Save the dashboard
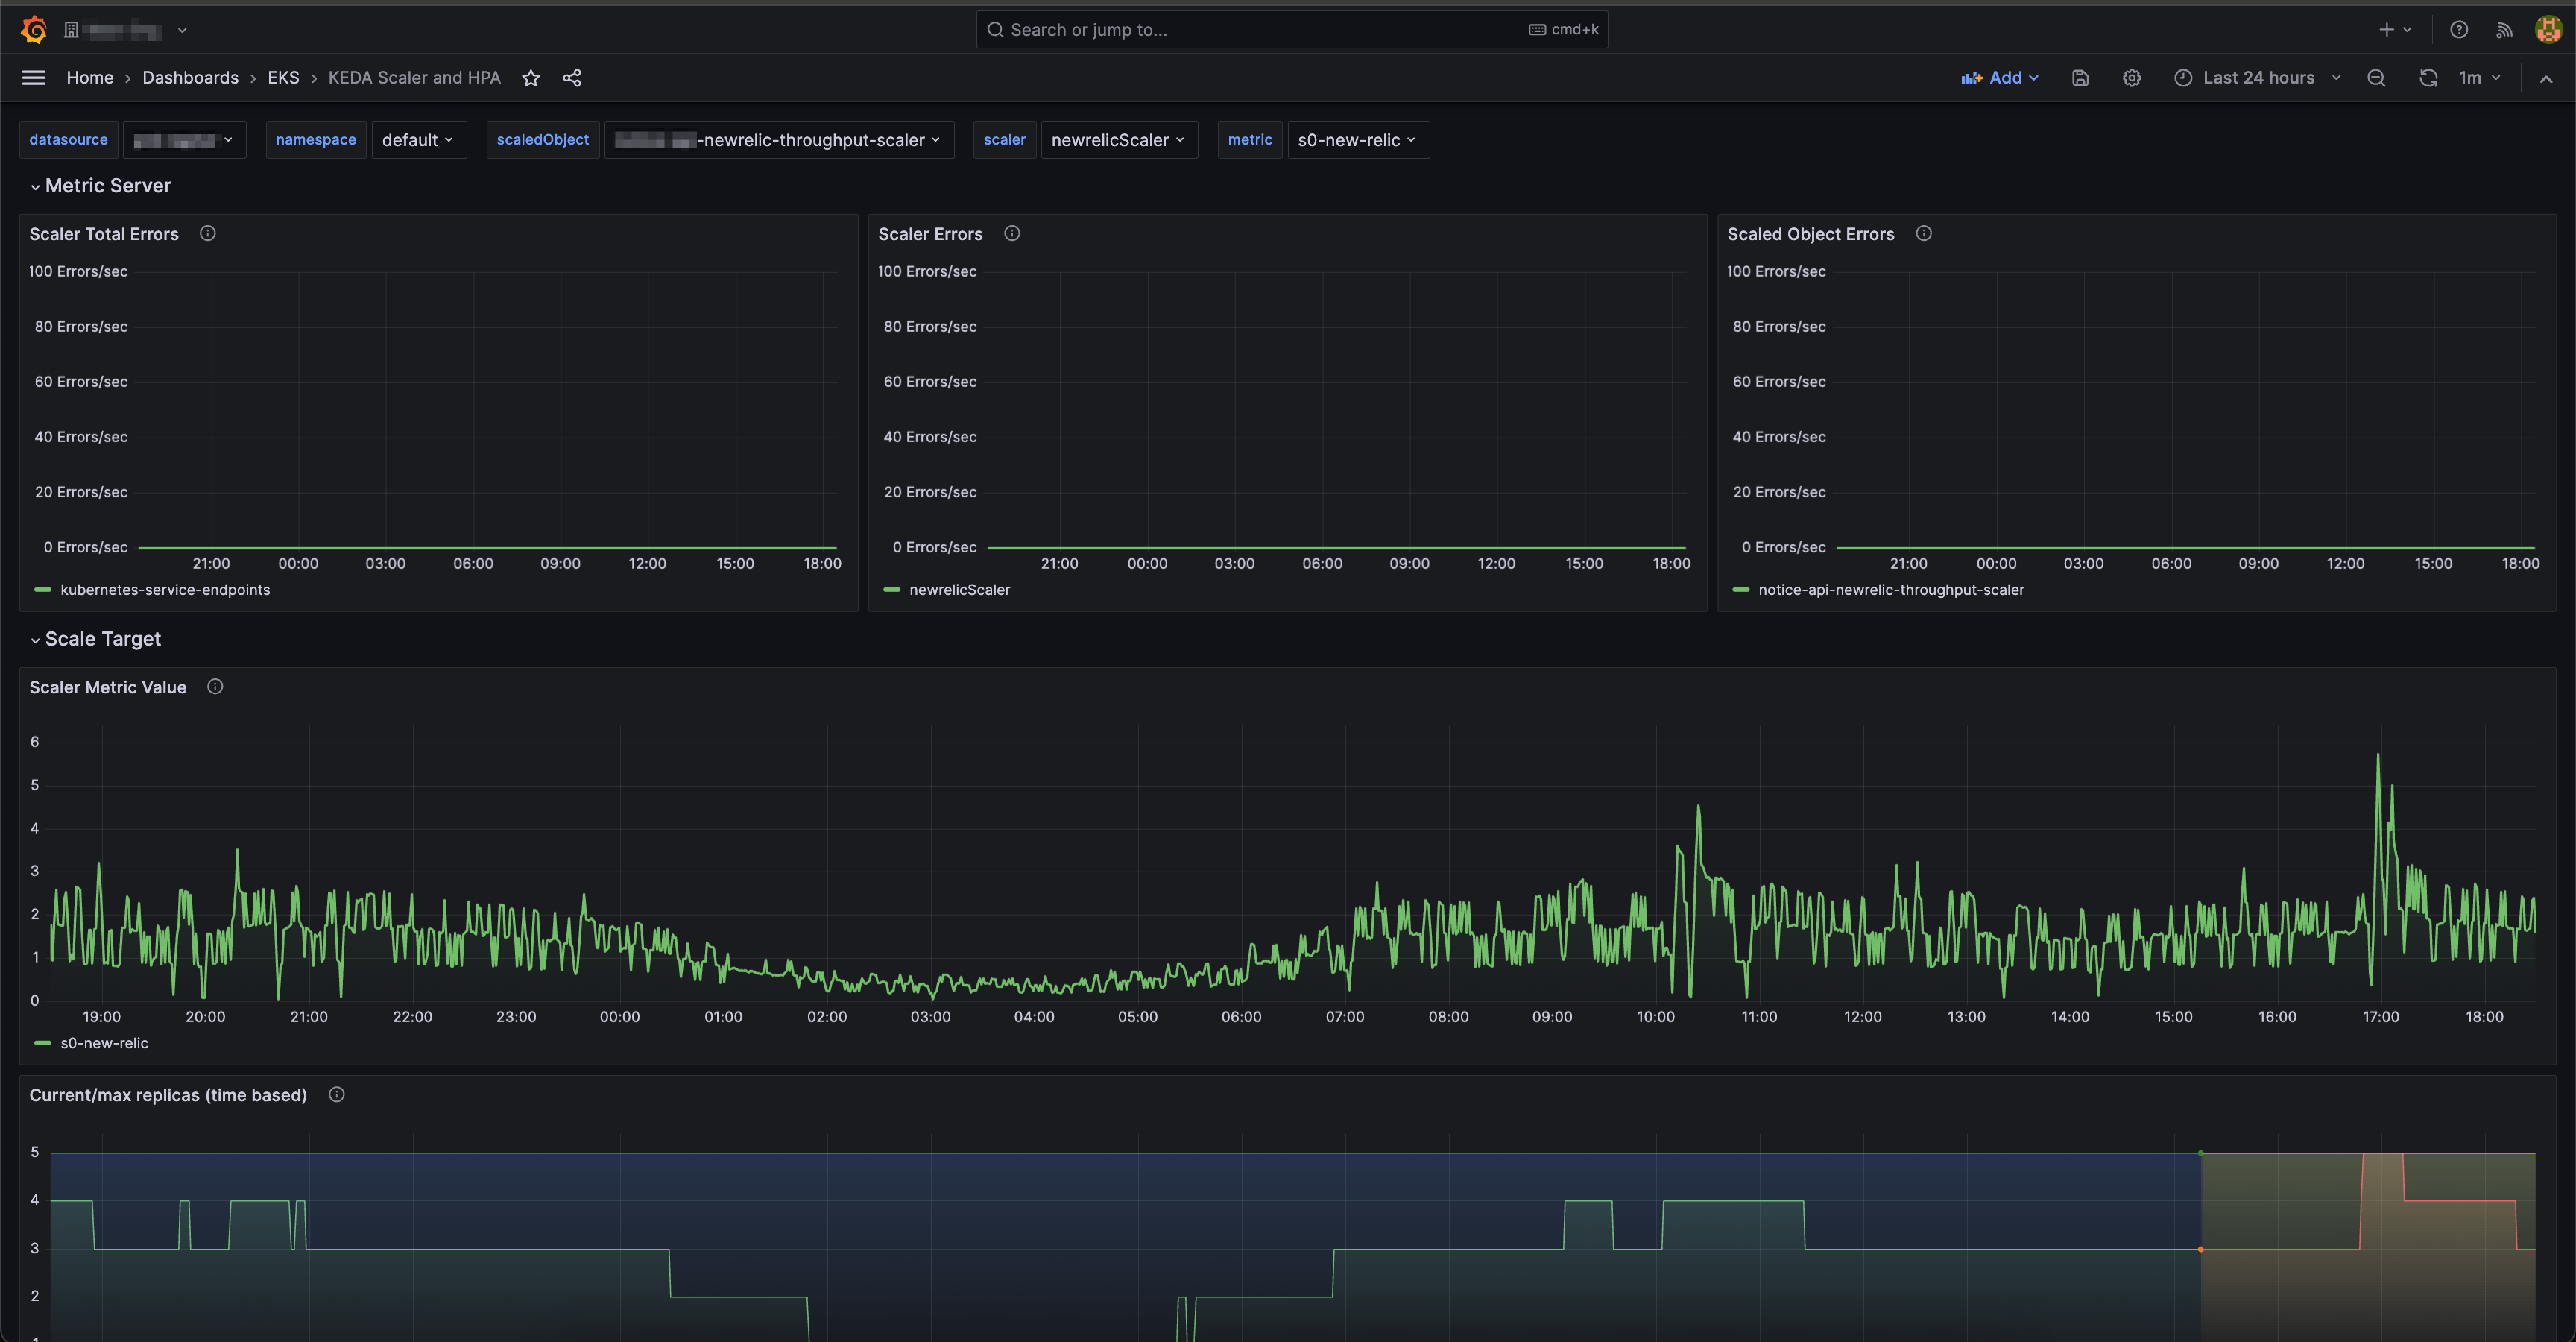Viewport: 2576px width, 1342px height. tap(2080, 77)
